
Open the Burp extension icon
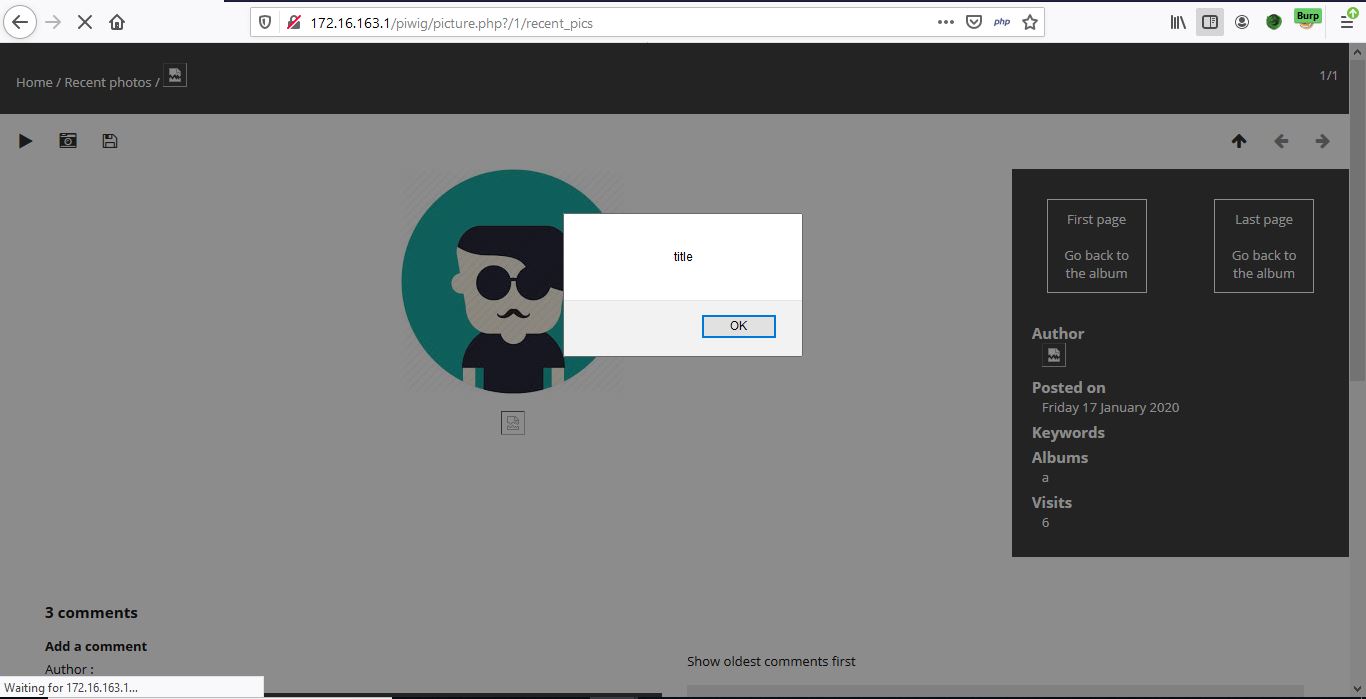1307,19
